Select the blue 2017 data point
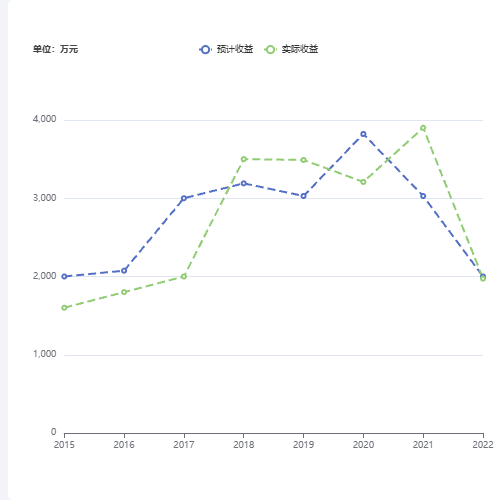The width and height of the screenshot is (500, 500). click(184, 198)
